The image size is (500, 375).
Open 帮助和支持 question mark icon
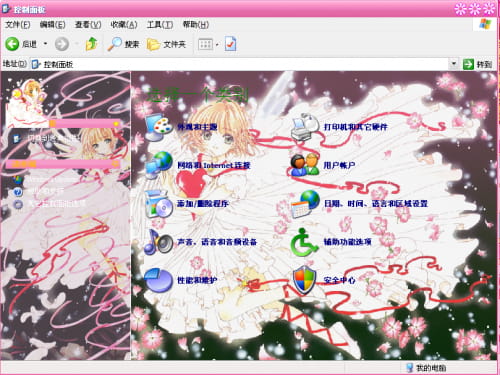[x=17, y=192]
